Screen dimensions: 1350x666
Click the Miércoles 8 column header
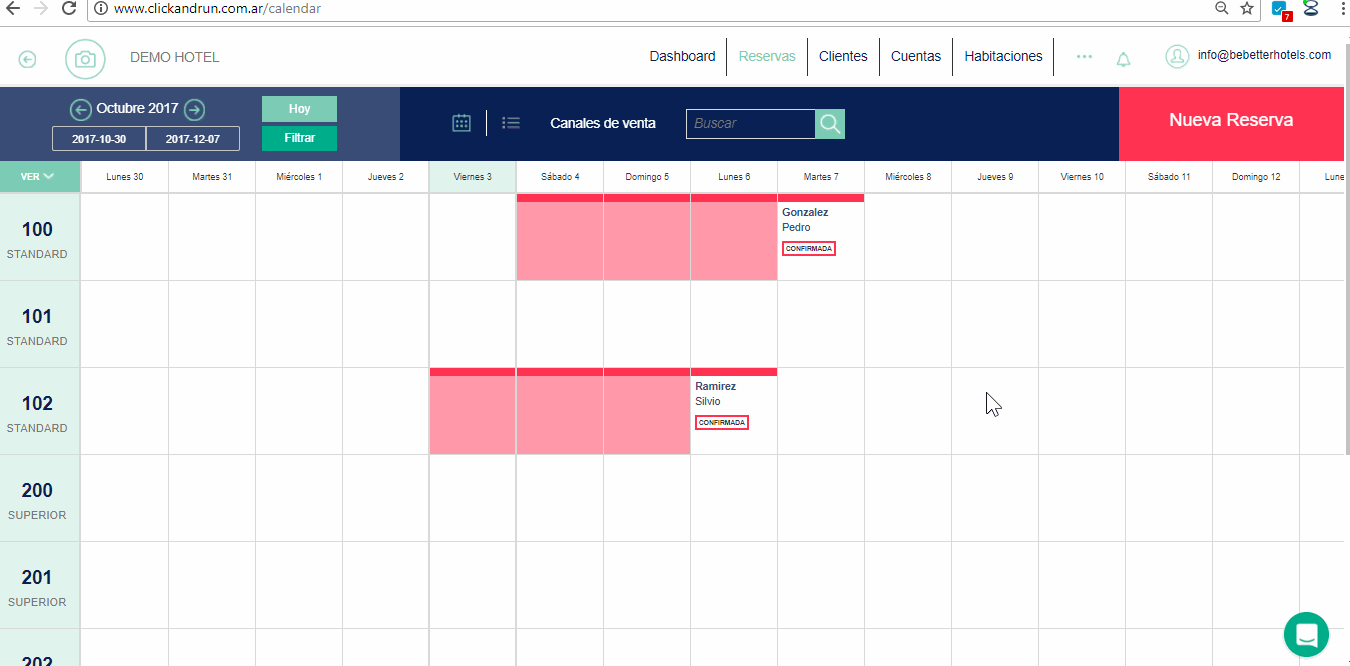pyautogui.click(x=908, y=177)
